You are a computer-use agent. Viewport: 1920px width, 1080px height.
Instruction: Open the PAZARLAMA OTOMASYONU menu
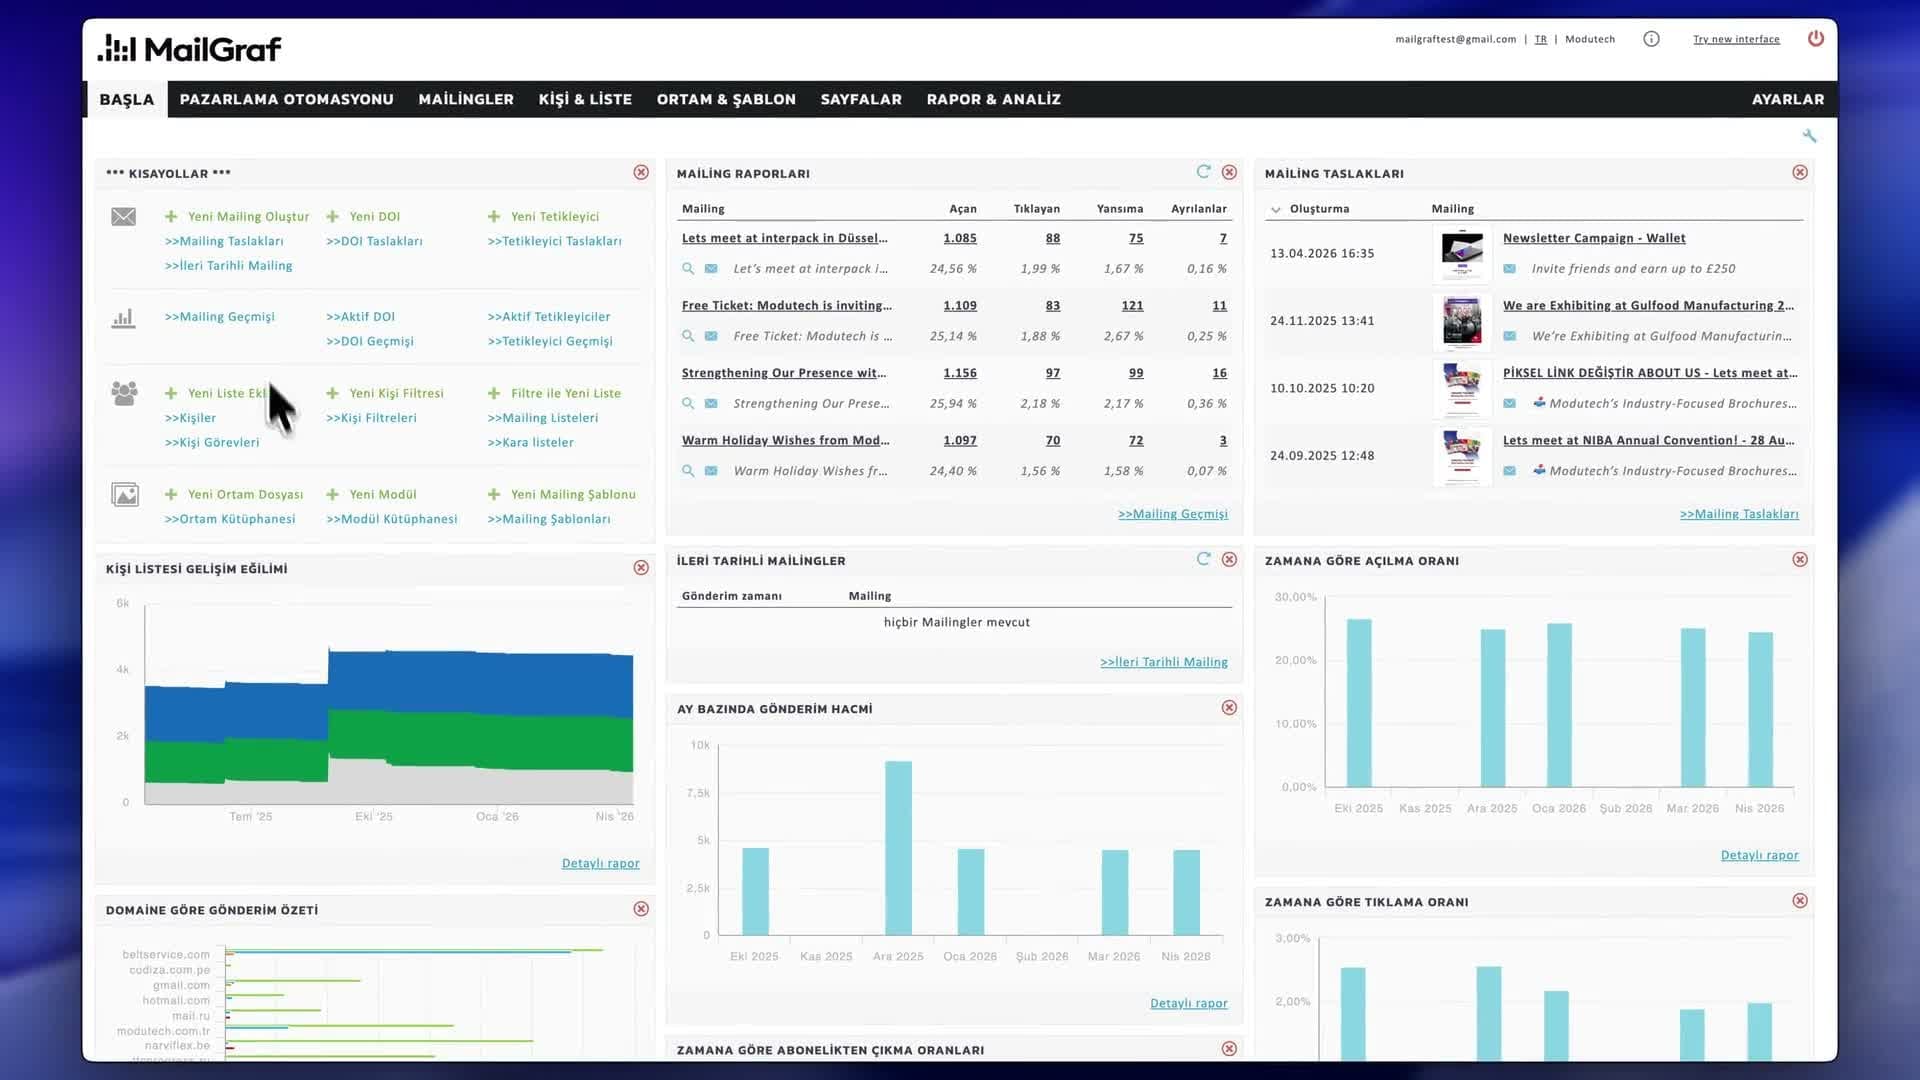click(287, 99)
